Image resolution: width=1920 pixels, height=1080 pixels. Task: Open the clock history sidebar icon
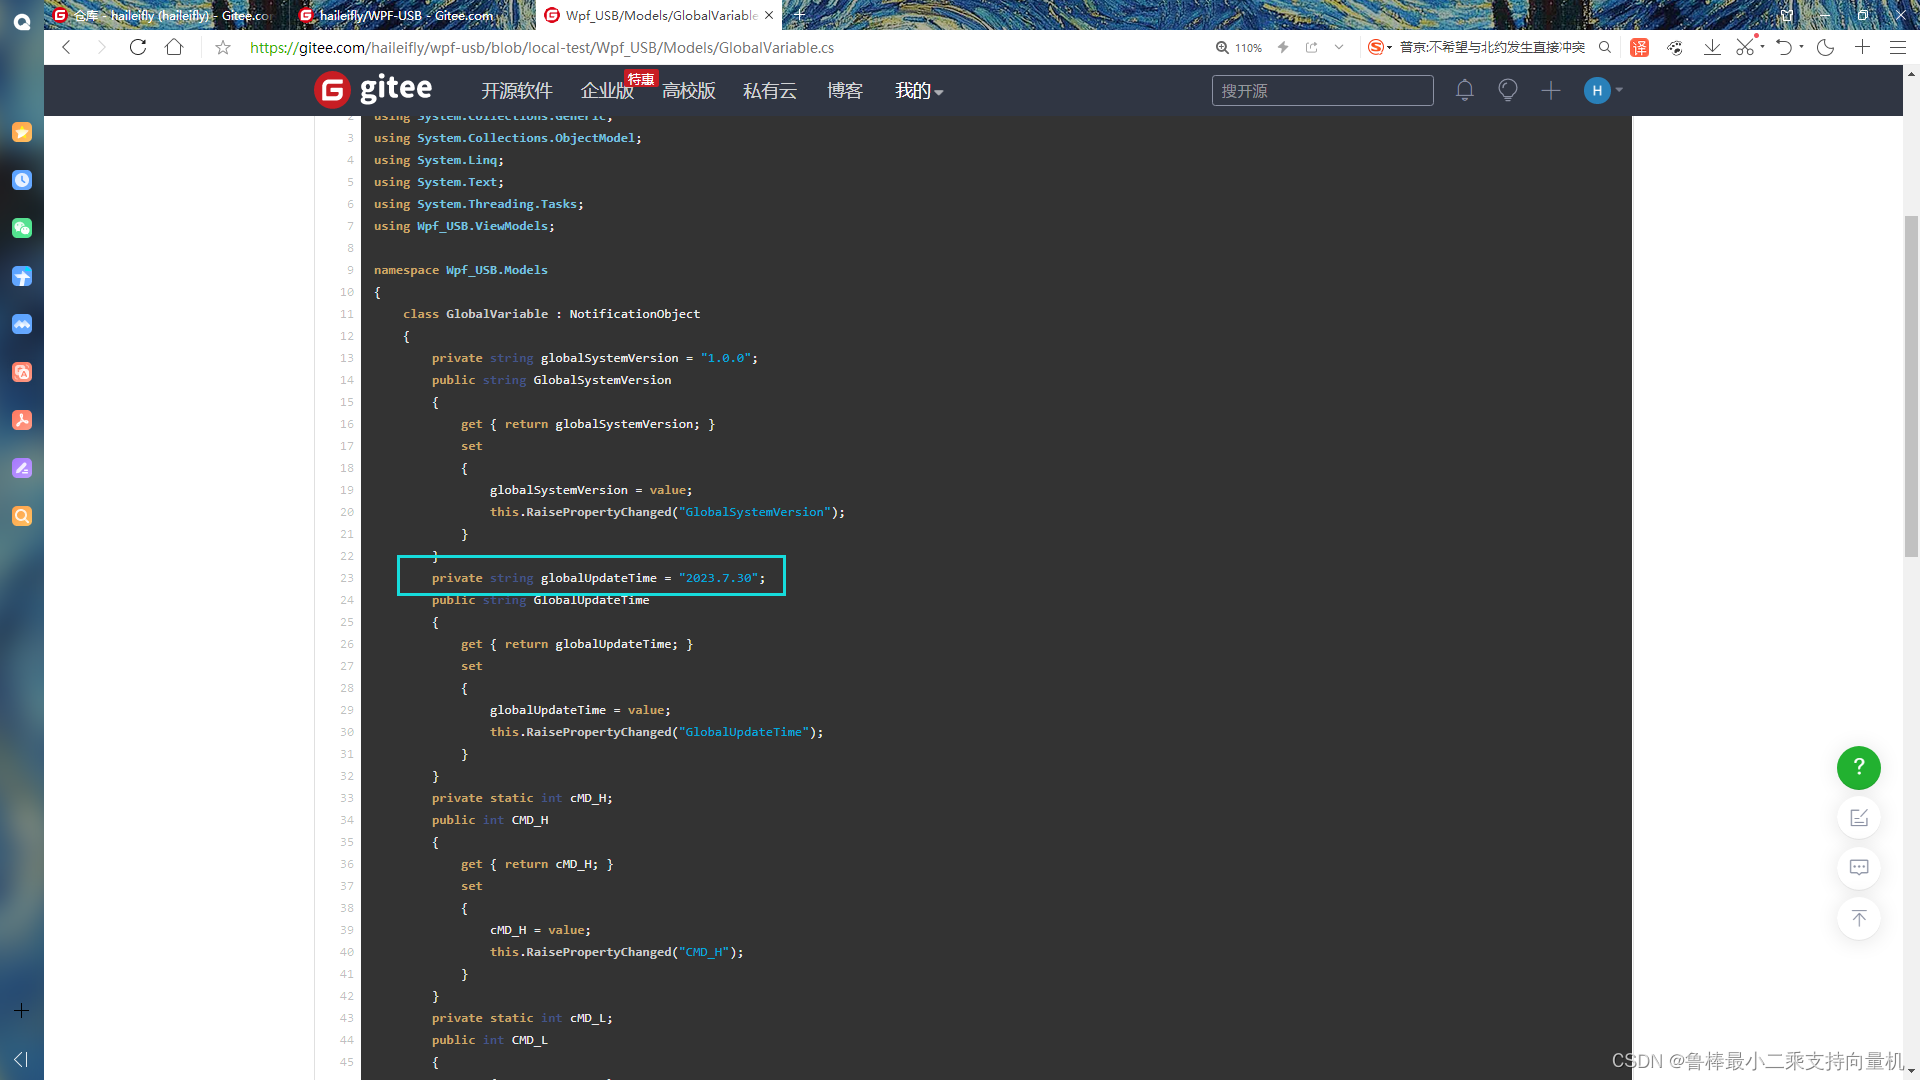(x=22, y=180)
